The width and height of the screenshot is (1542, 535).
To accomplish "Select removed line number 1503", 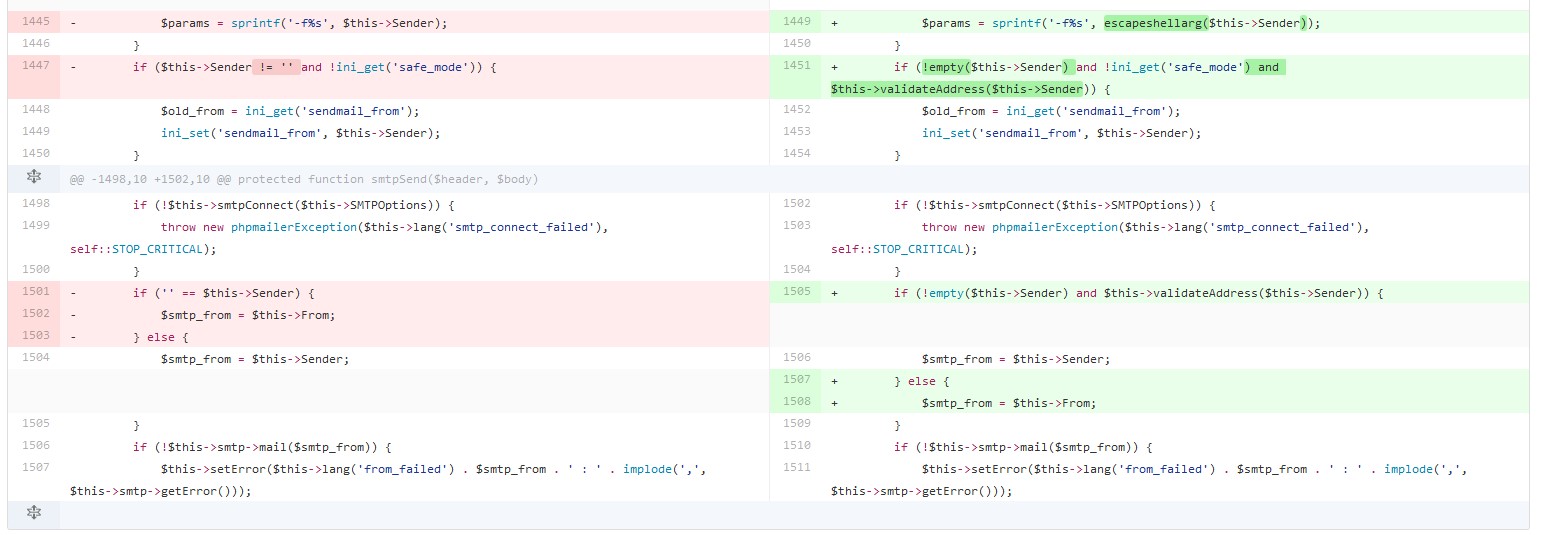I will [35, 336].
